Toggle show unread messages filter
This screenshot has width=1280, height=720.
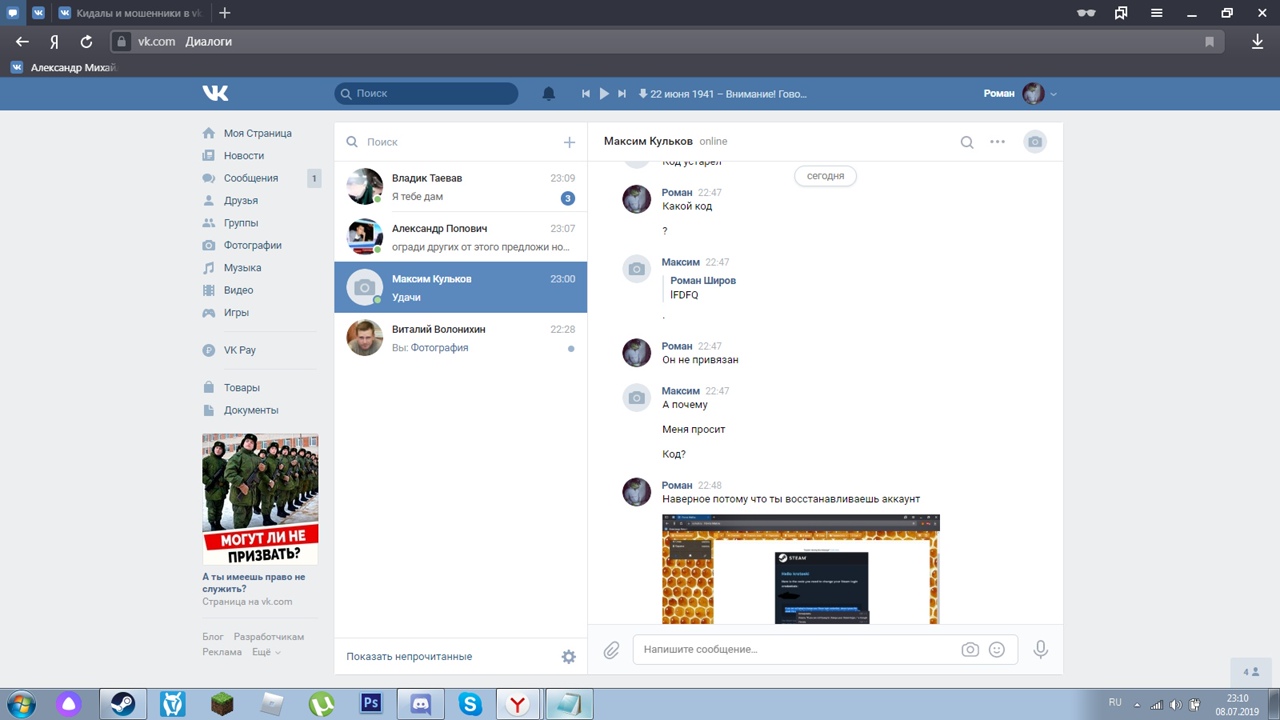pos(409,657)
